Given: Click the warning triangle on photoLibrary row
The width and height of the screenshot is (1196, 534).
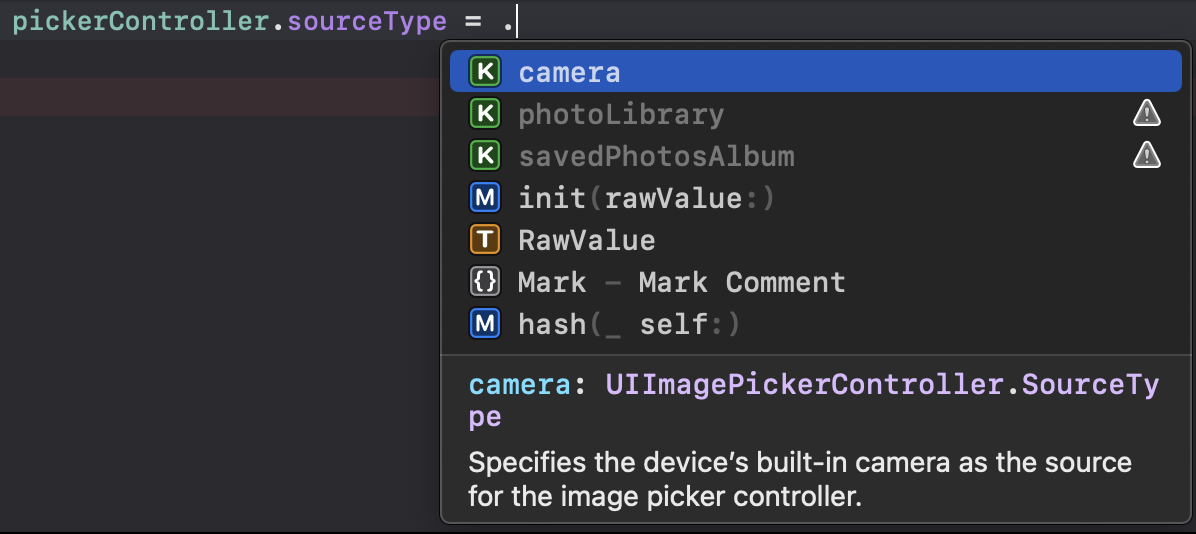Looking at the screenshot, I should (x=1146, y=115).
